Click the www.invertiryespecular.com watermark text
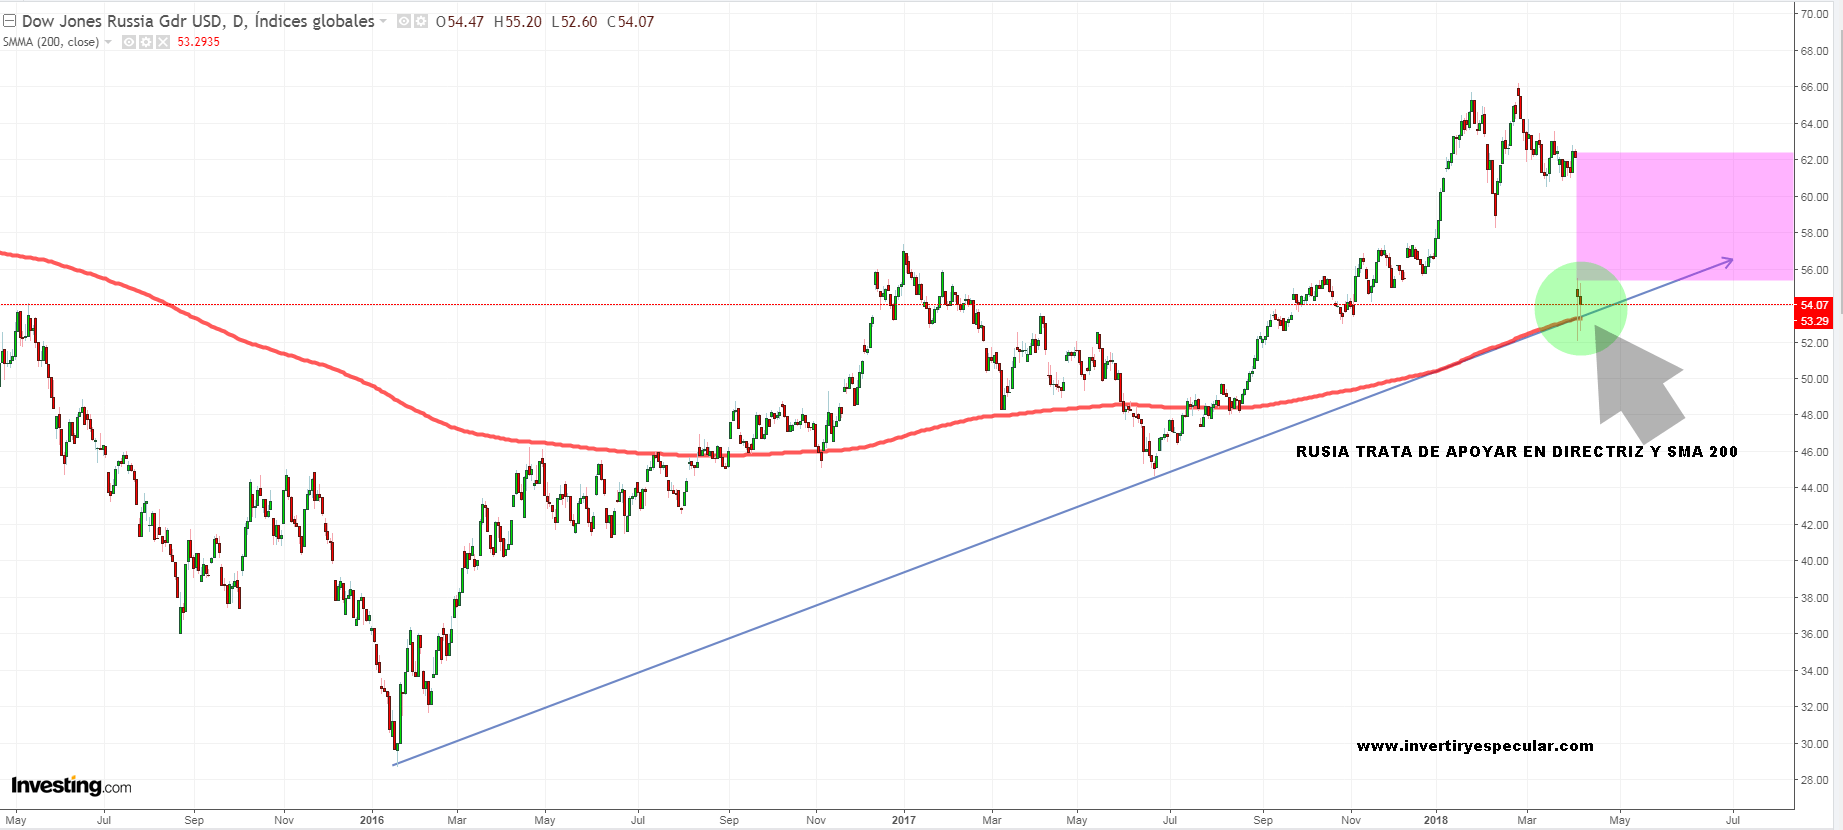The image size is (1843, 830). coord(1475,746)
